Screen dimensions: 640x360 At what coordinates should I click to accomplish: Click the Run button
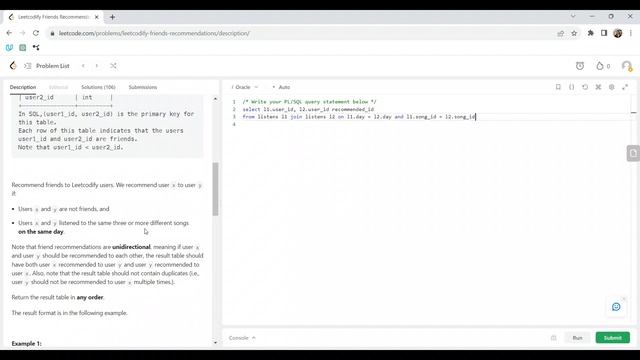click(577, 338)
